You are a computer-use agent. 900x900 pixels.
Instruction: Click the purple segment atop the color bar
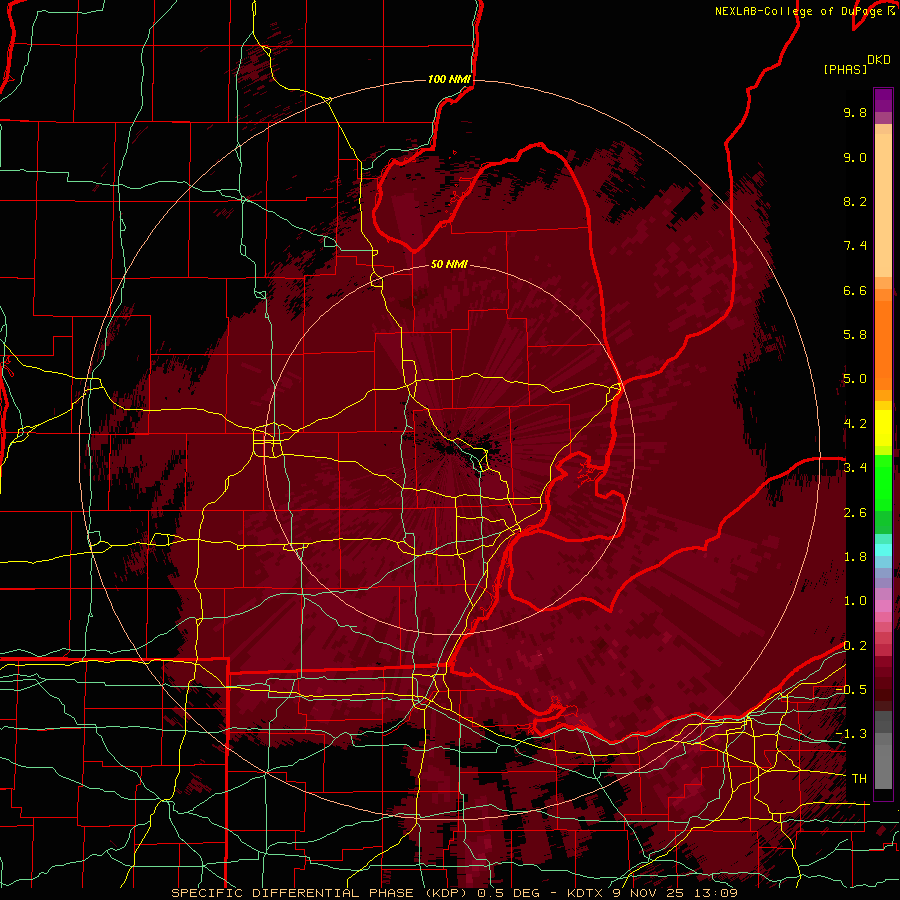coord(883,101)
